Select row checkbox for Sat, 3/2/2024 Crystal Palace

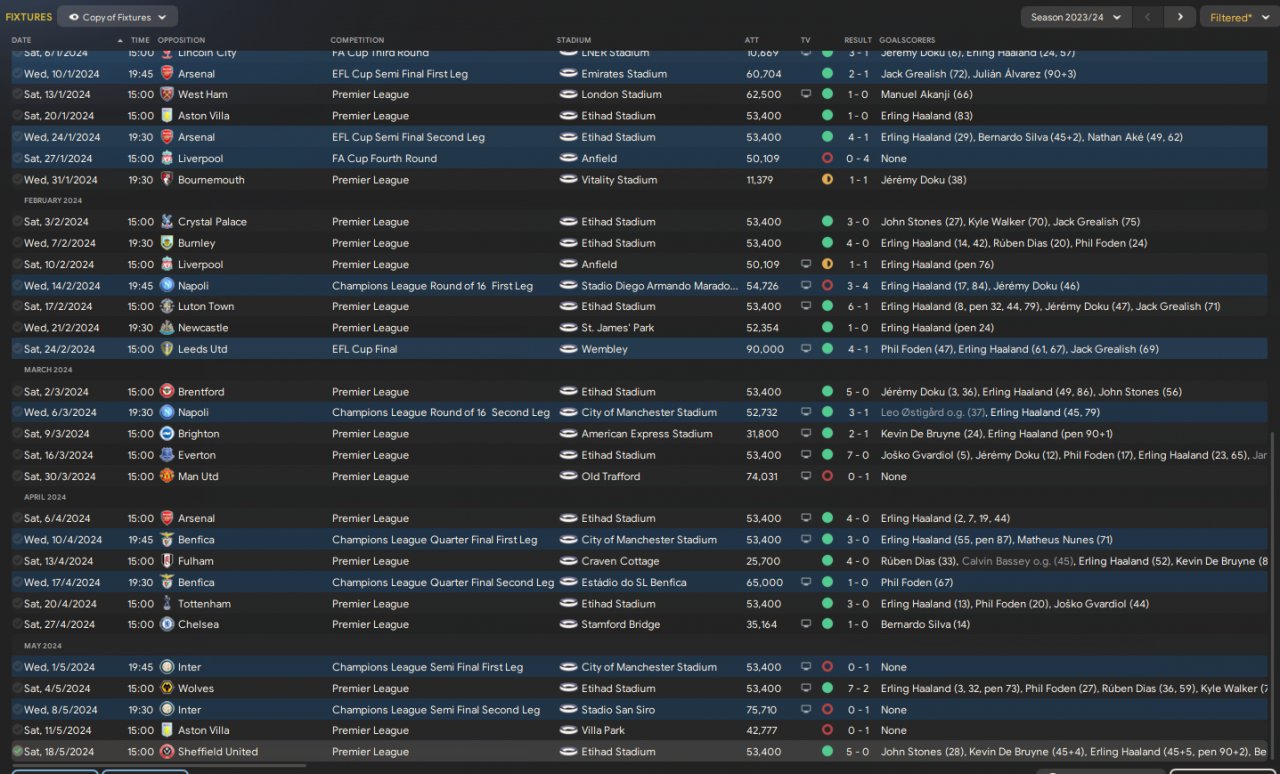pyautogui.click(x=17, y=222)
